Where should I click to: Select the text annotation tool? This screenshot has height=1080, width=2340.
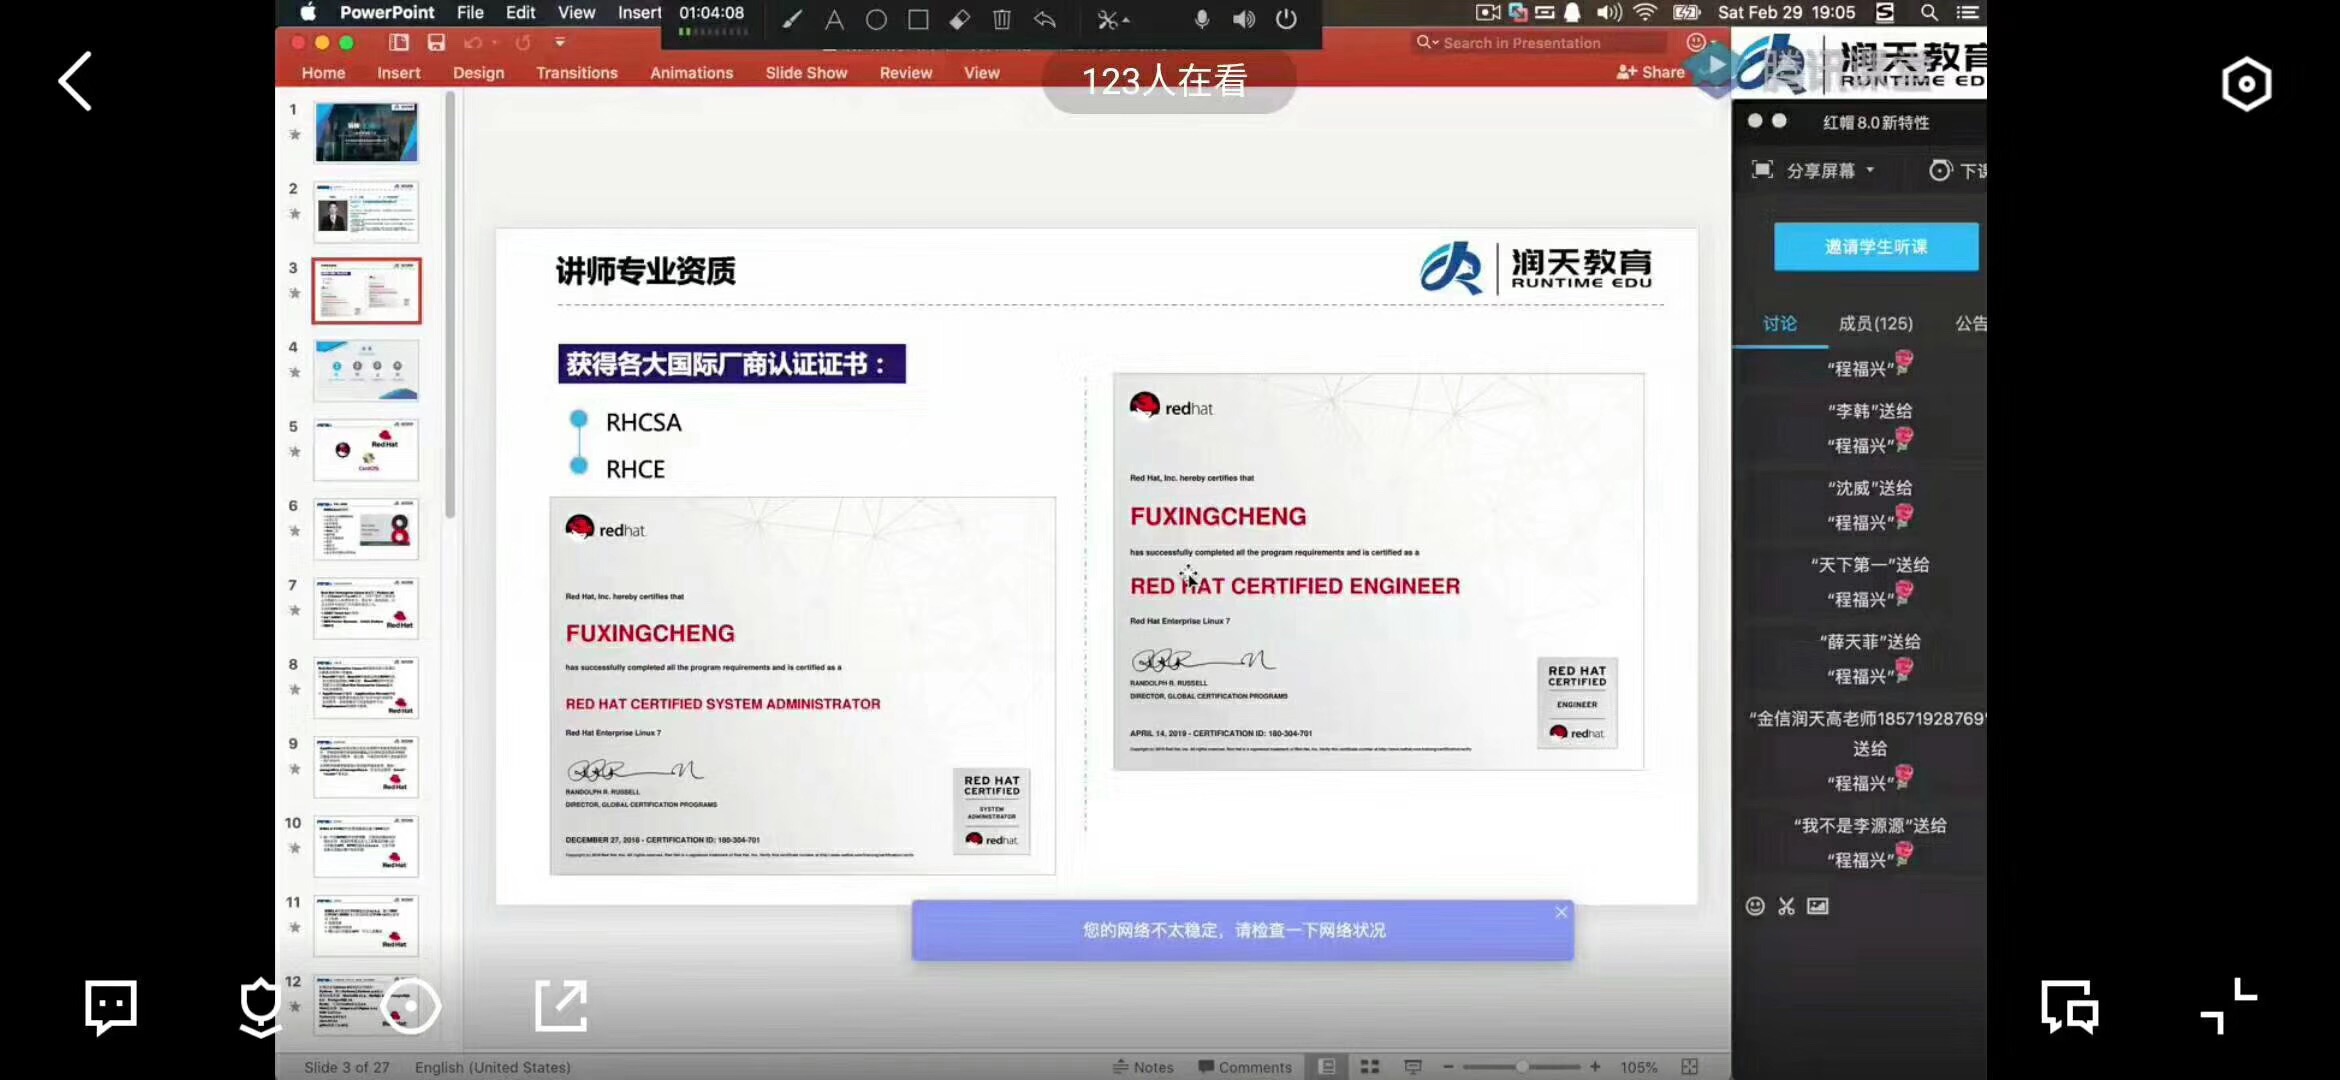[x=834, y=19]
